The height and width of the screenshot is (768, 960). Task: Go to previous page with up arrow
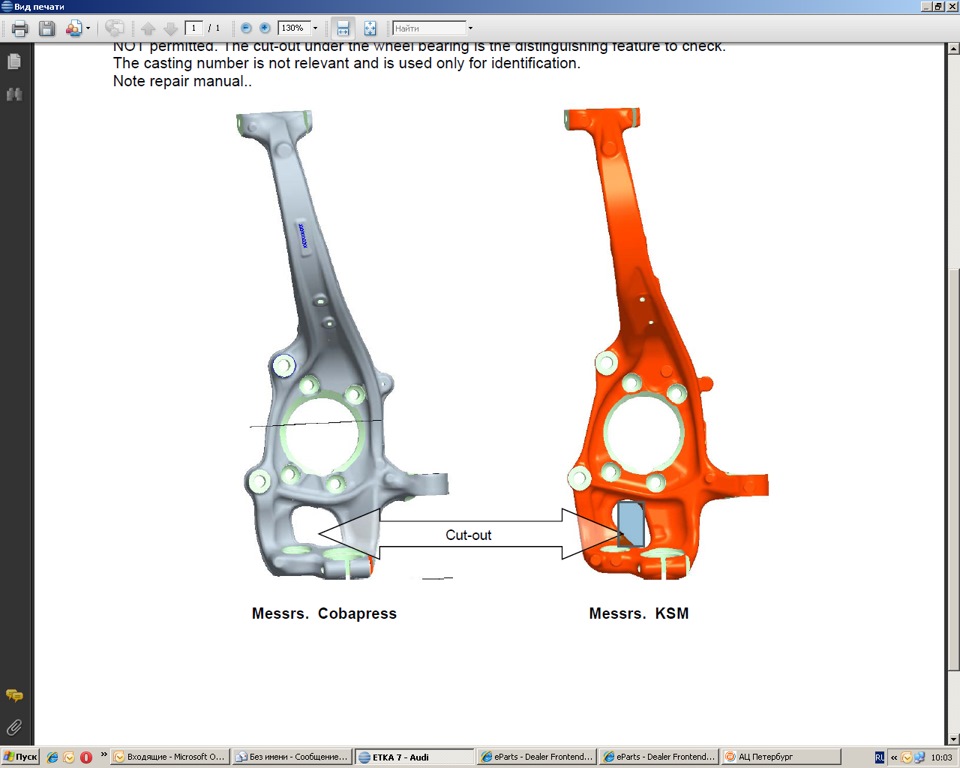148,28
